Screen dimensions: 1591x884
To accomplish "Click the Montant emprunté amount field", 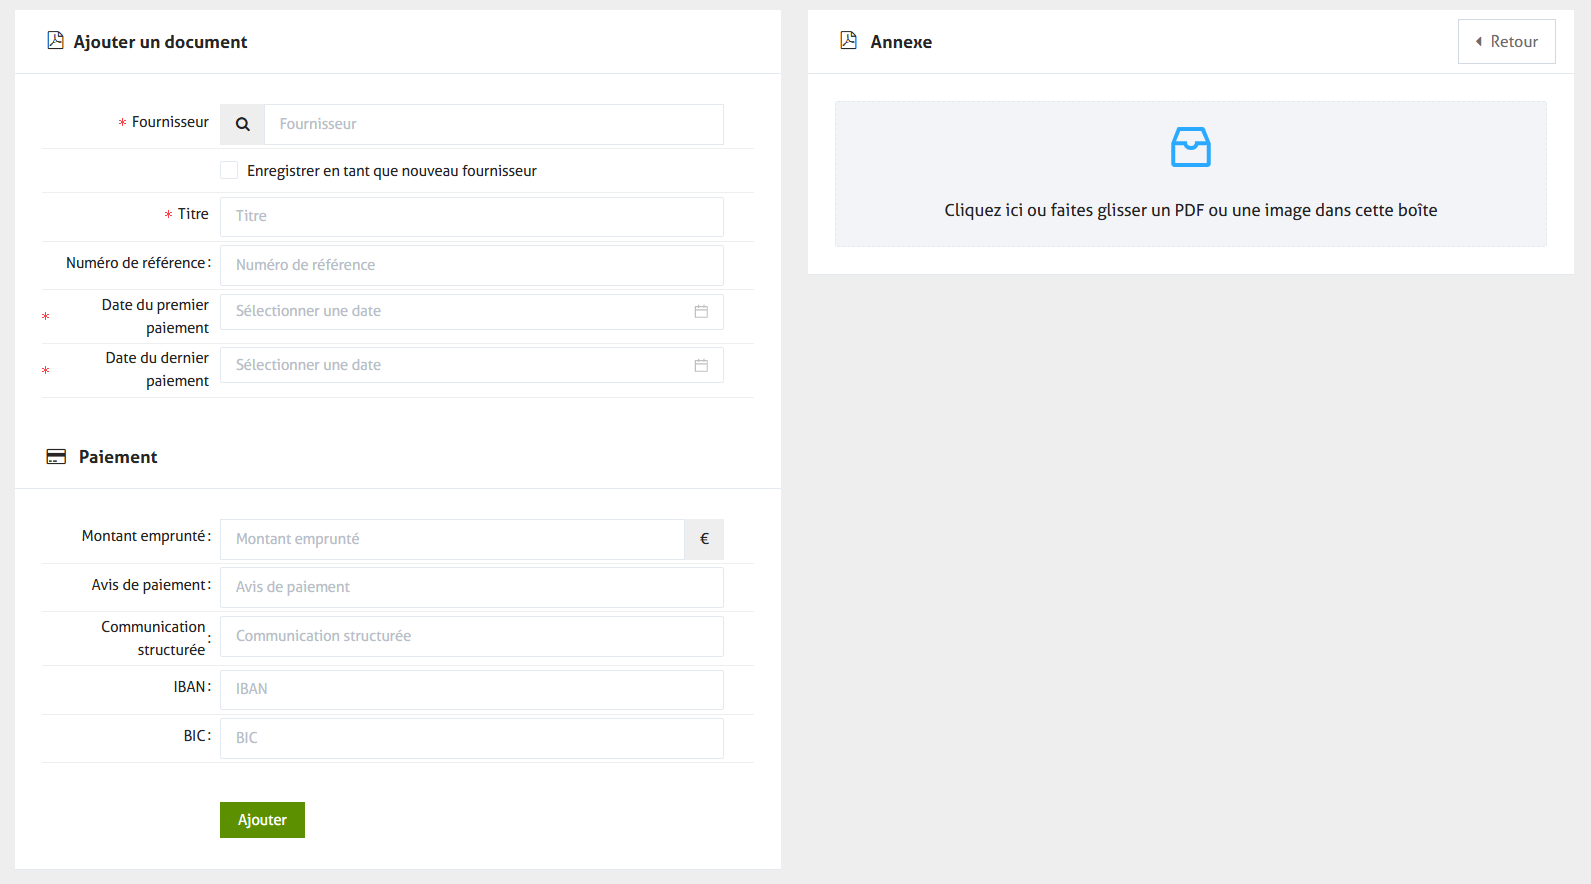I will pos(452,539).
